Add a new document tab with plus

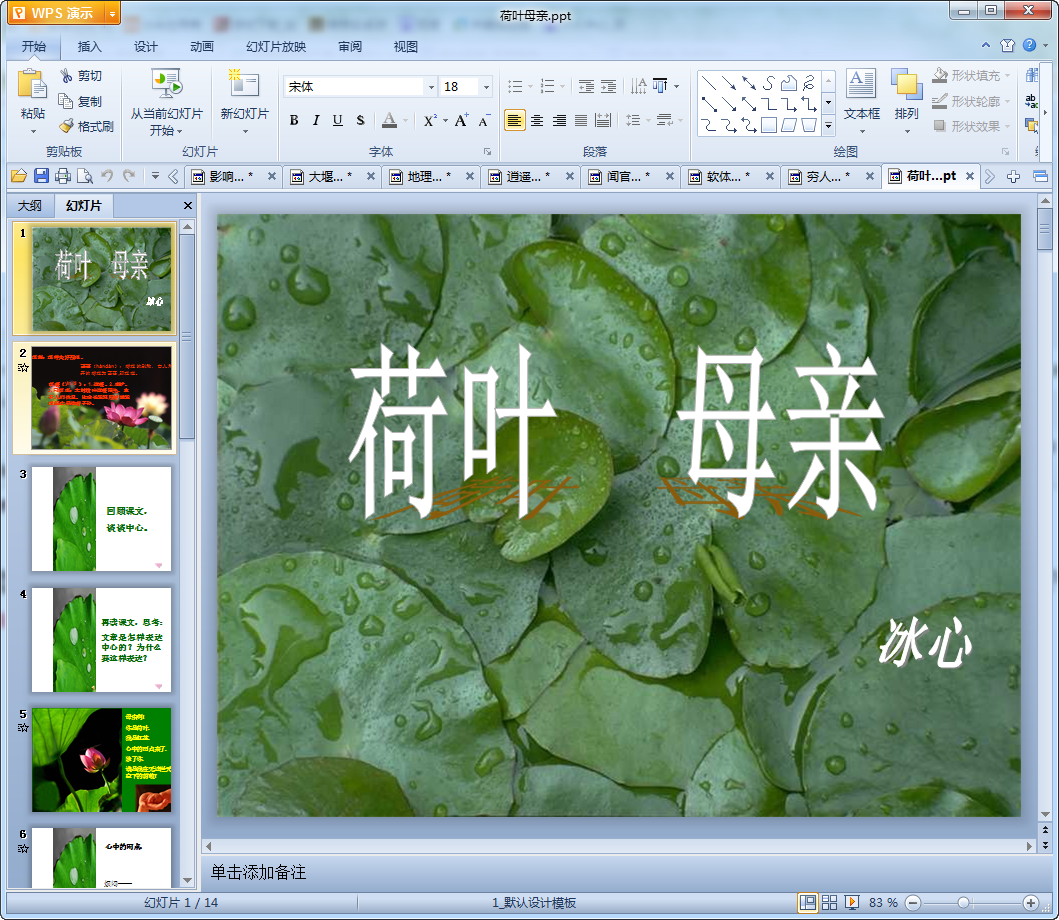coord(1012,176)
